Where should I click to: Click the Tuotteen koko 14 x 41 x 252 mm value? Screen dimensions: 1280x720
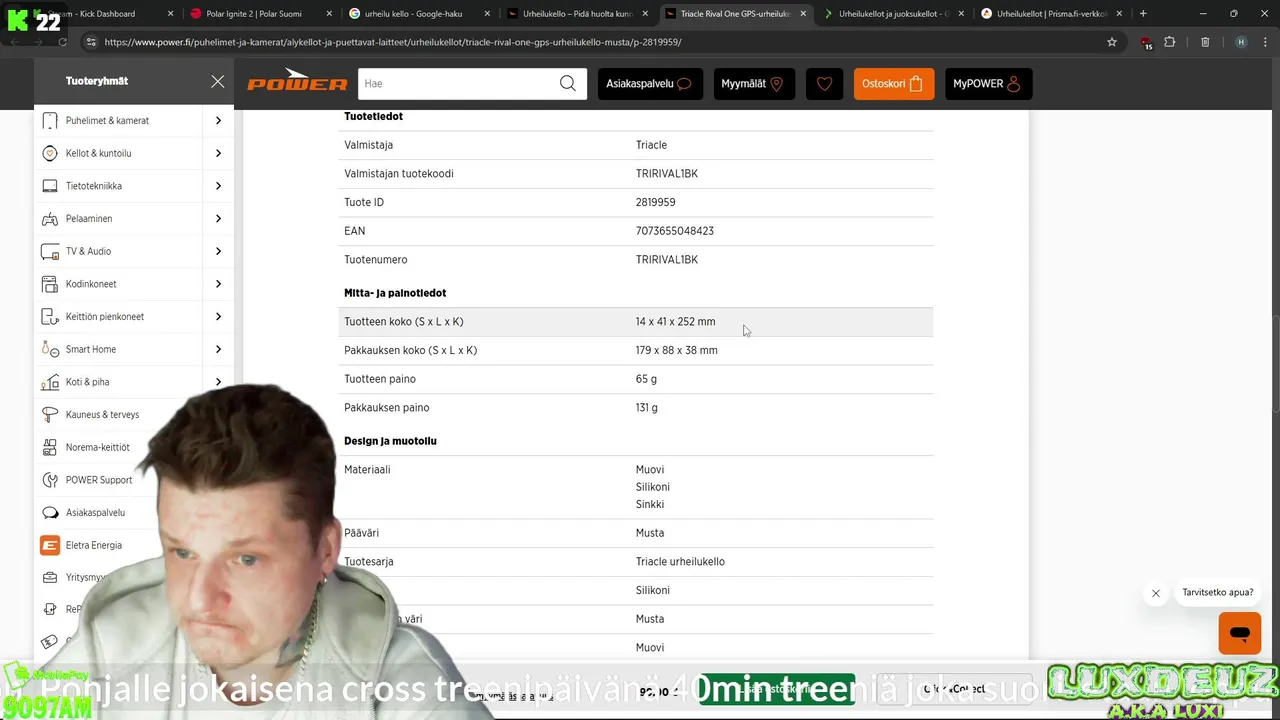tap(676, 322)
